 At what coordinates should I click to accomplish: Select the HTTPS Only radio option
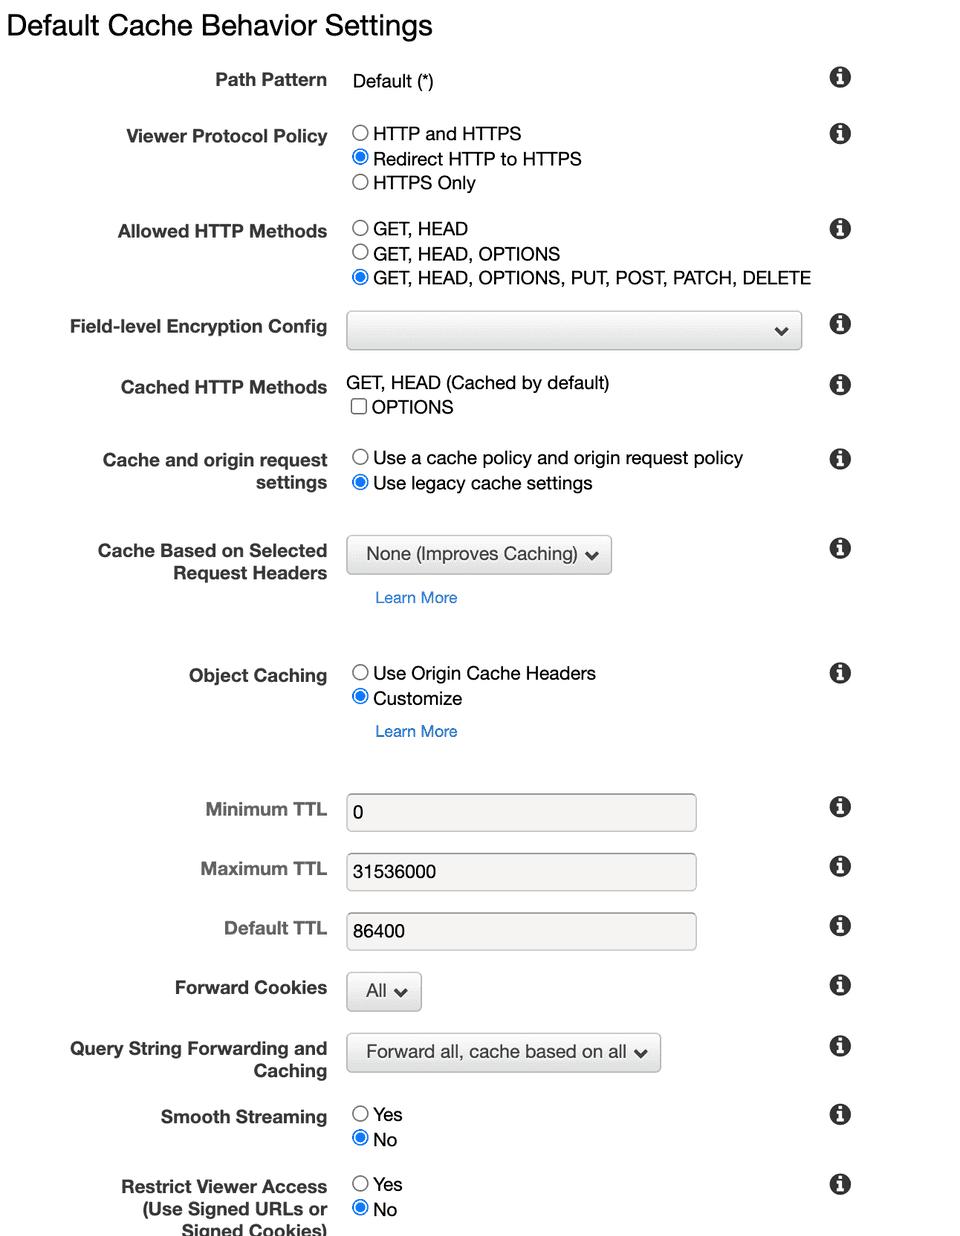coord(361,182)
